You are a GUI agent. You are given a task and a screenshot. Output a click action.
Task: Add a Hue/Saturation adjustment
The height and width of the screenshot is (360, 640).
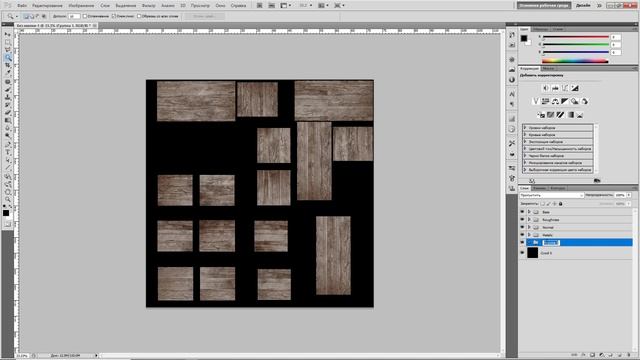546,101
